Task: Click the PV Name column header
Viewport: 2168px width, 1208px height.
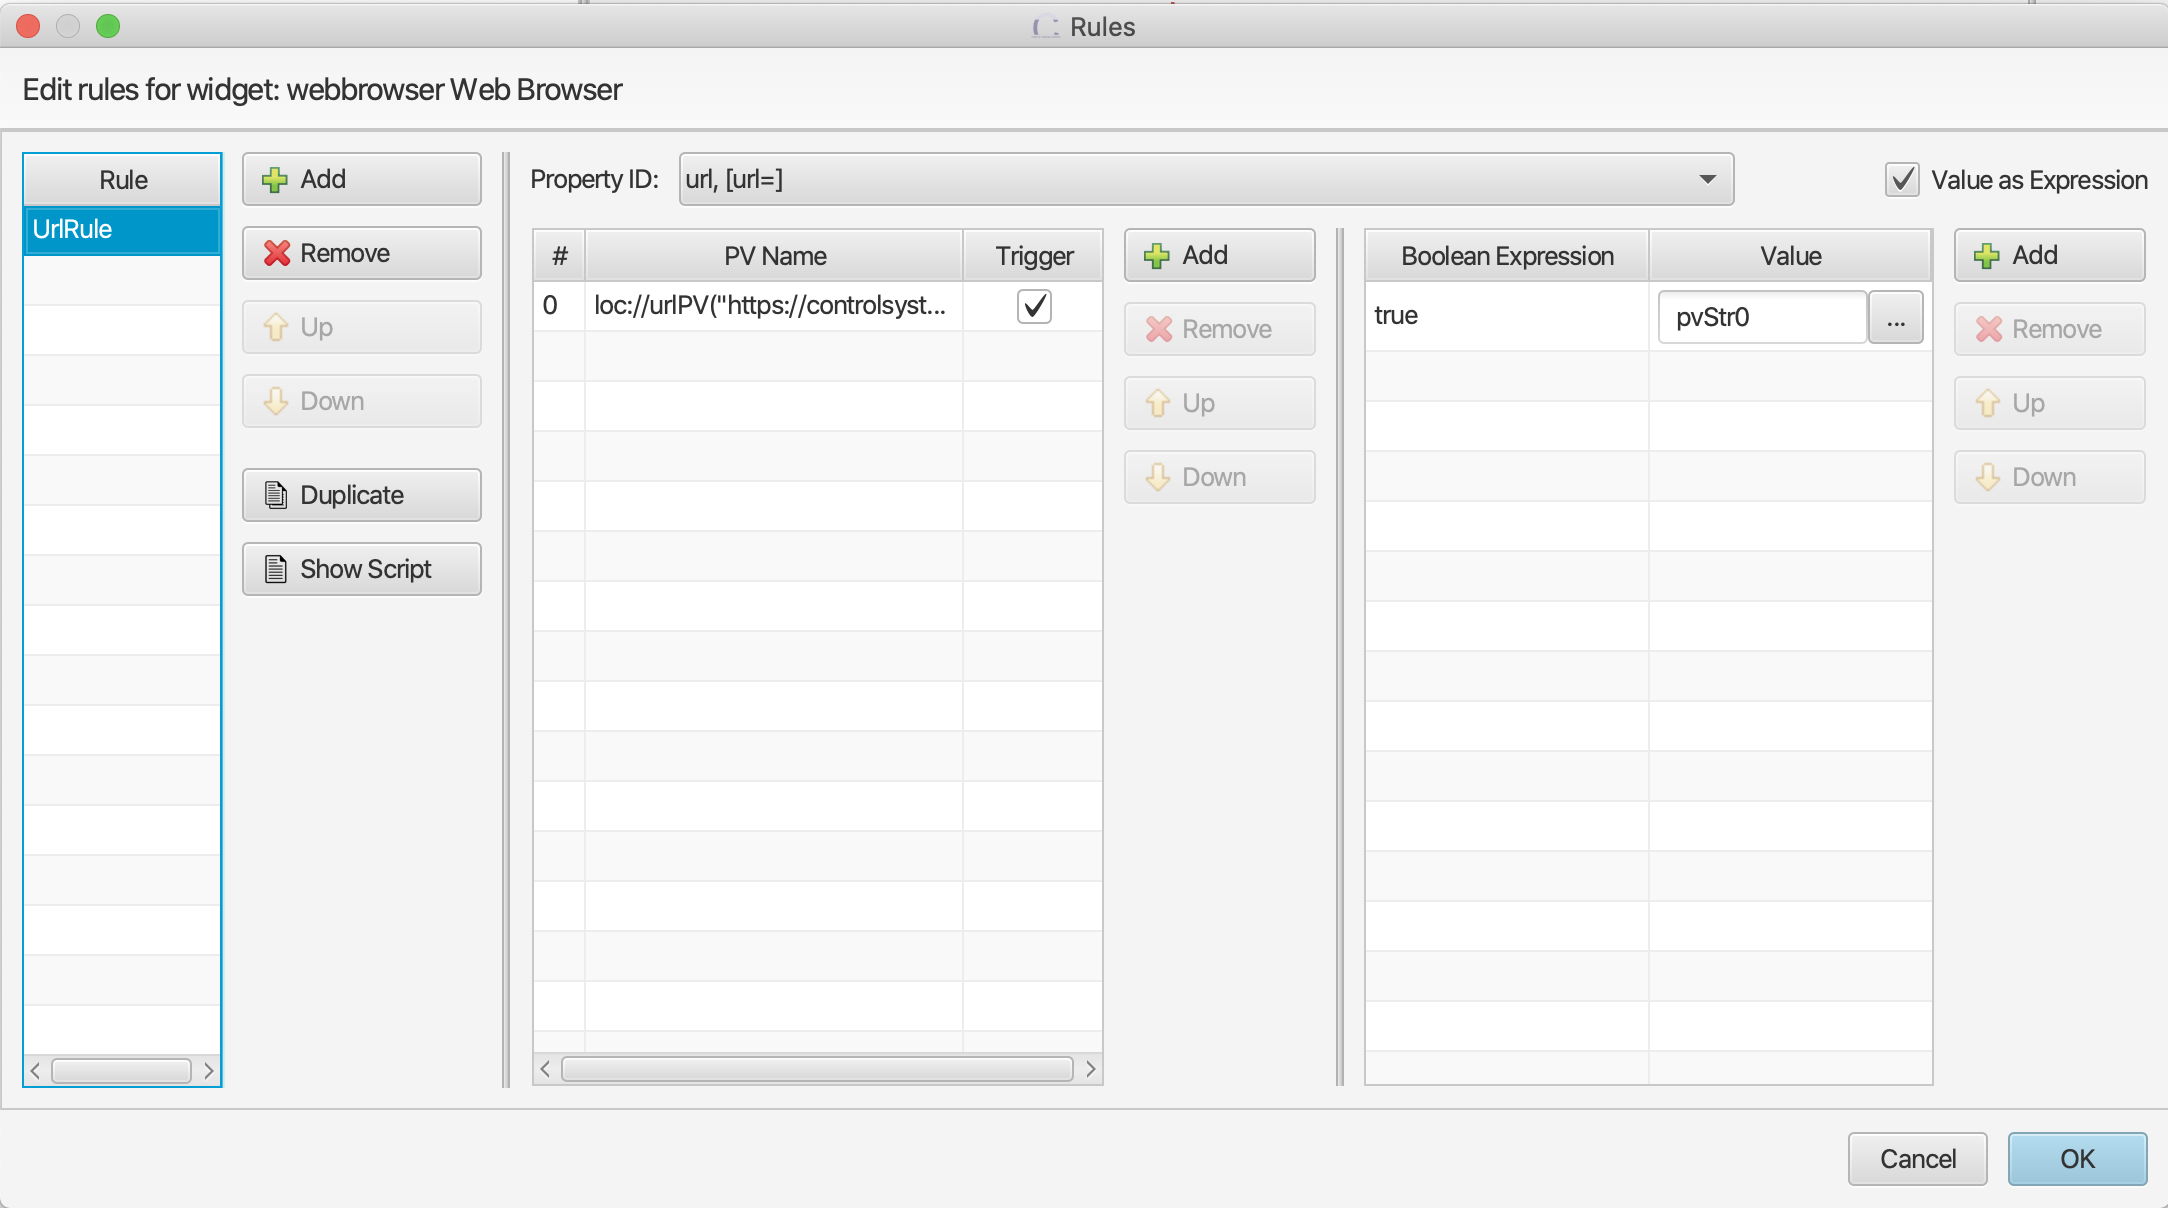Action: 774,256
